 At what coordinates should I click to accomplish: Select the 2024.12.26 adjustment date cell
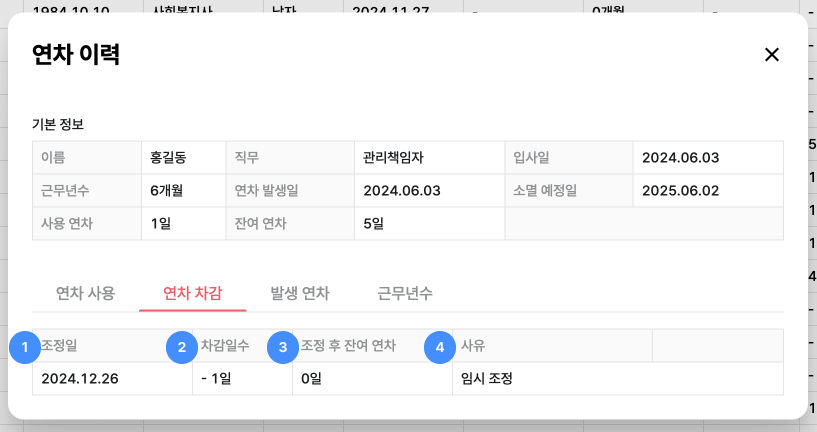tap(80, 379)
